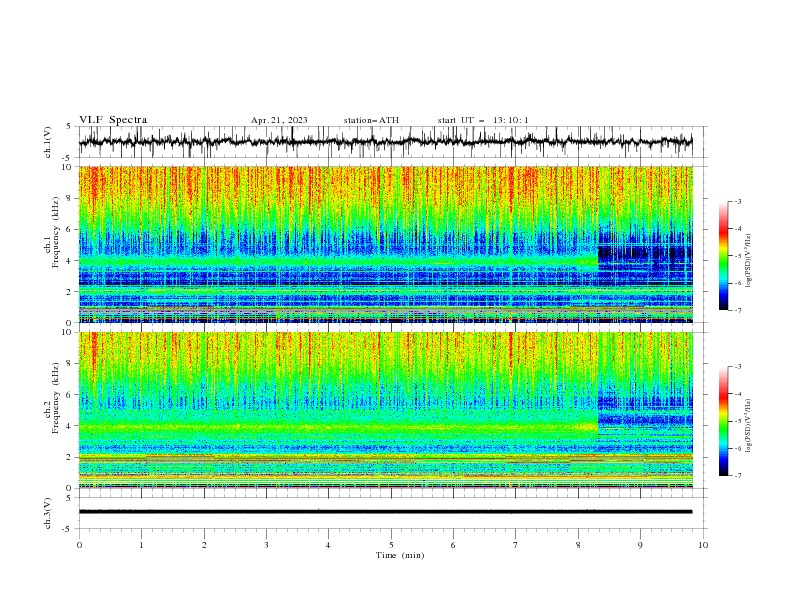Click the "Time (min)" x-axis label
The height and width of the screenshot is (612, 792).
coord(400,555)
